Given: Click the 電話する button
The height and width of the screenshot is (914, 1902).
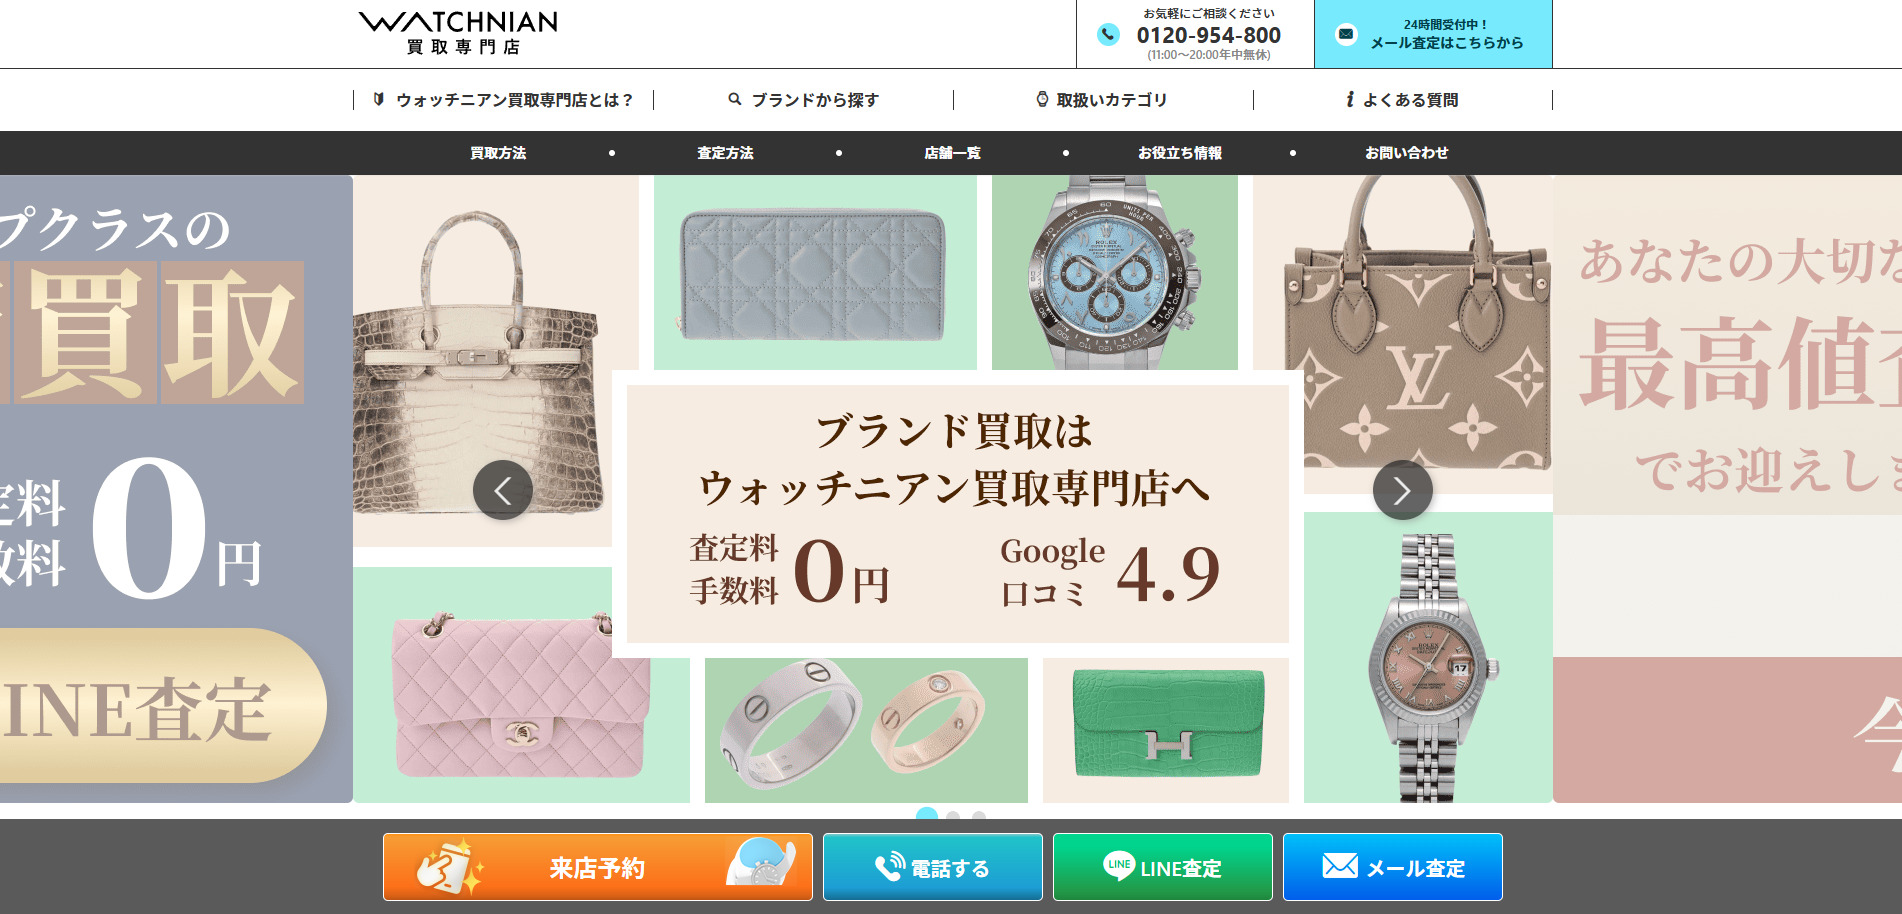Looking at the screenshot, I should pos(933,867).
